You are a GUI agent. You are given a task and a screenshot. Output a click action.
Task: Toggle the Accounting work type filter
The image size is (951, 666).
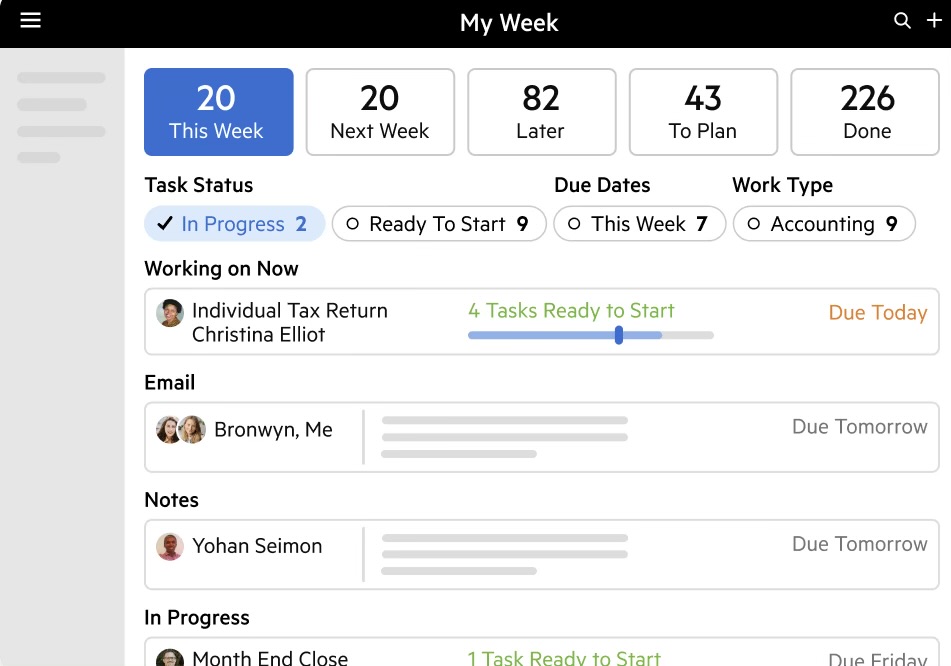[823, 223]
